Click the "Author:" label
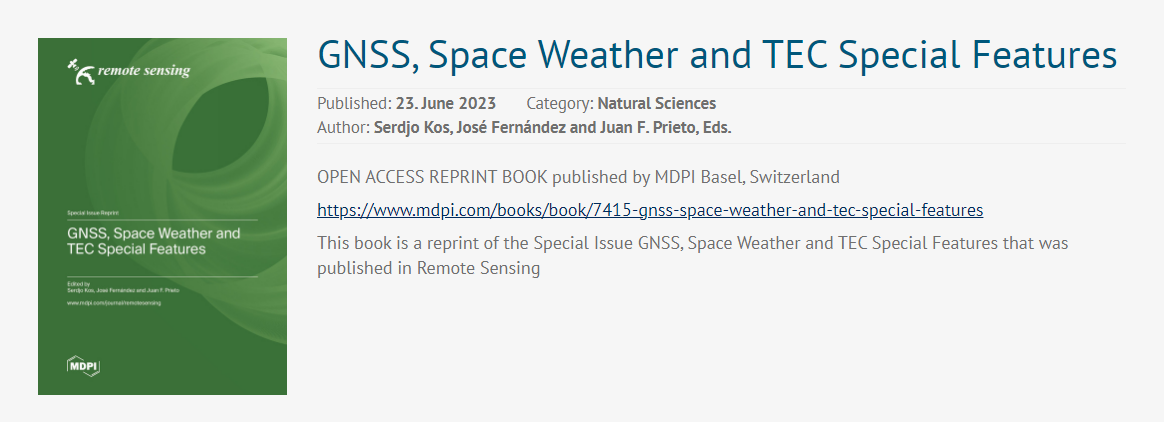 [x=343, y=127]
